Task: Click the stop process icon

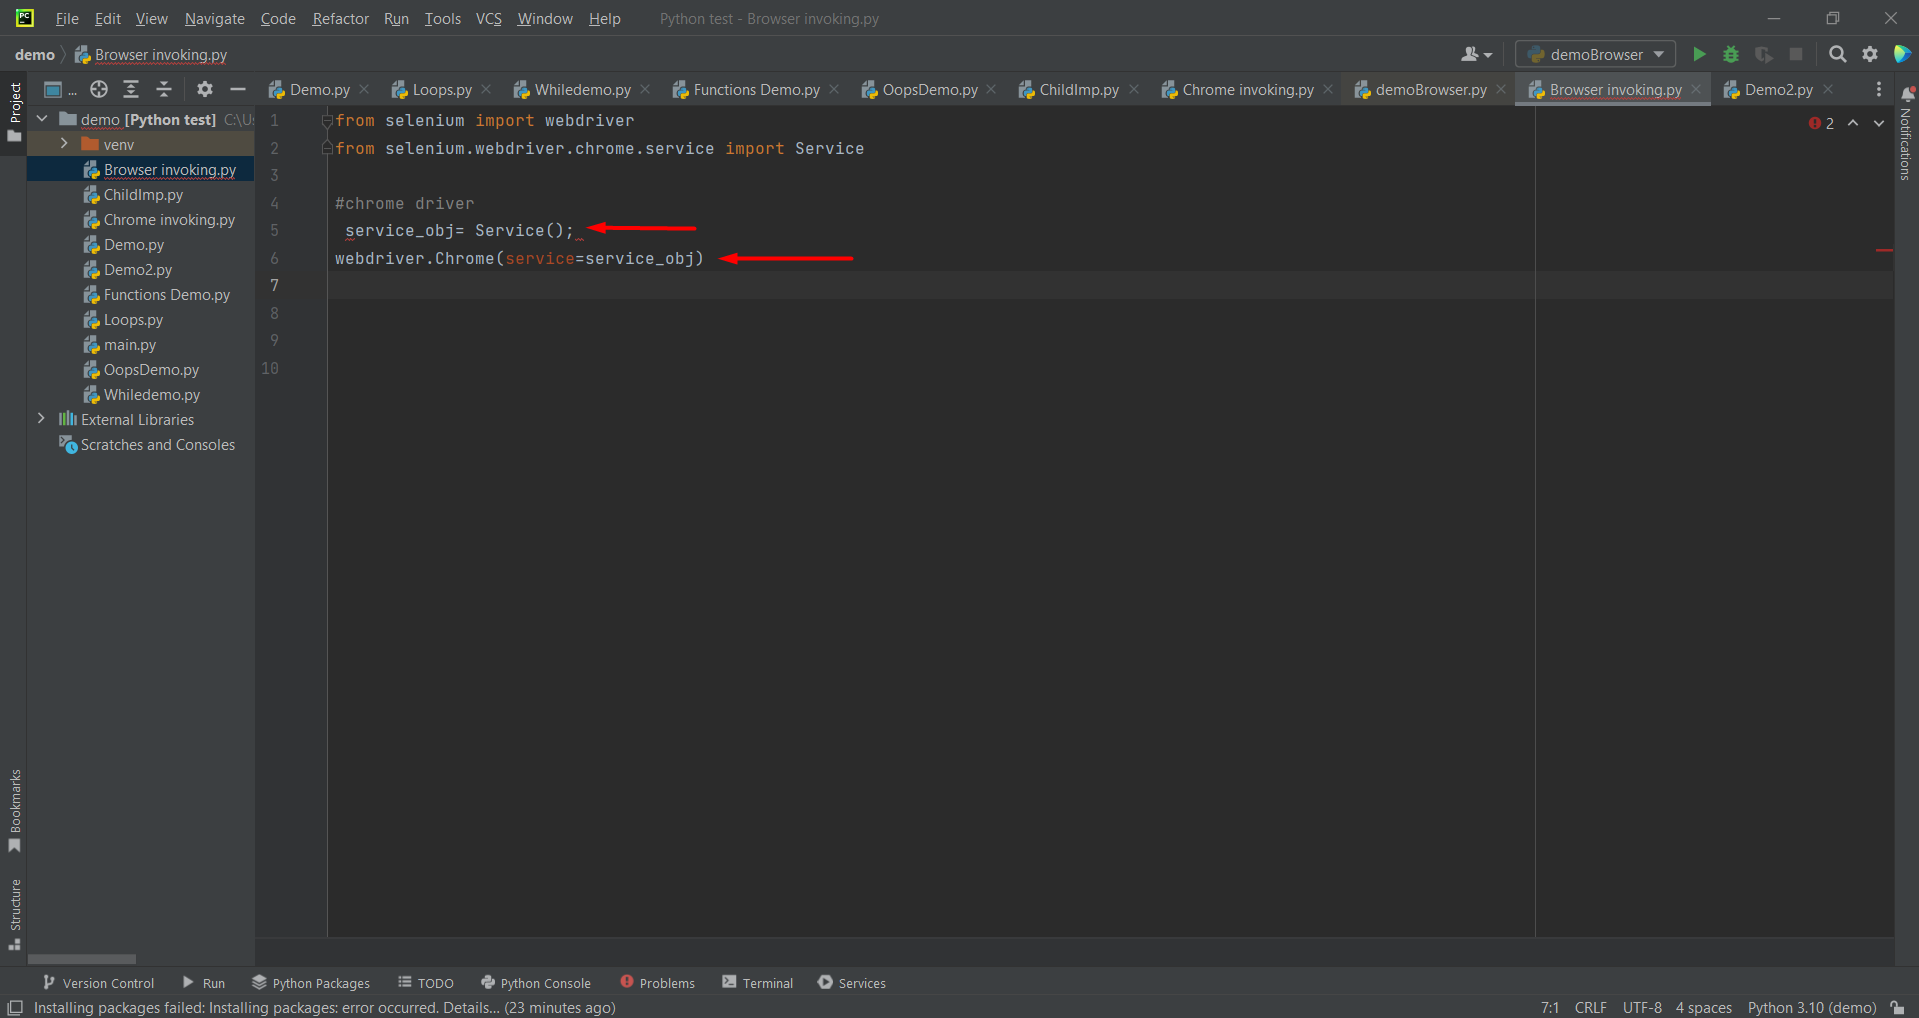Action: [1796, 54]
